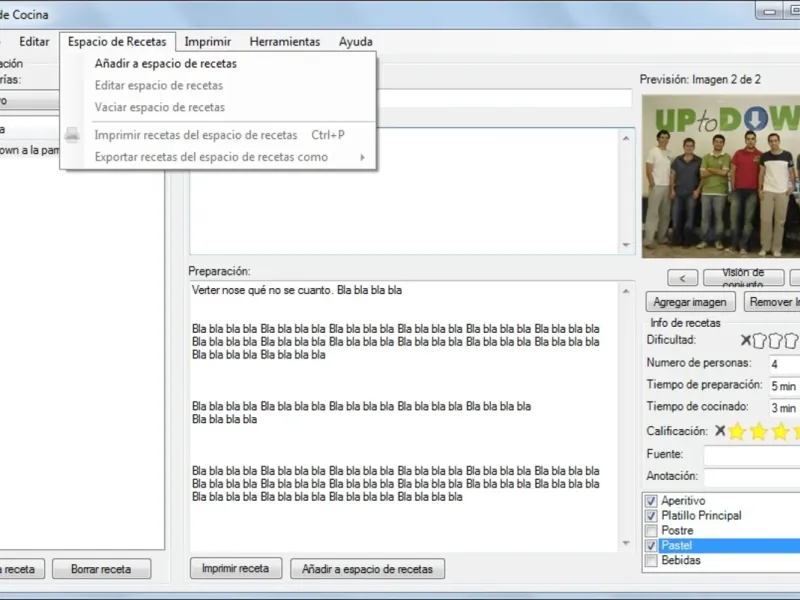
Task: Go to previous image with '<' button
Action: tap(683, 278)
